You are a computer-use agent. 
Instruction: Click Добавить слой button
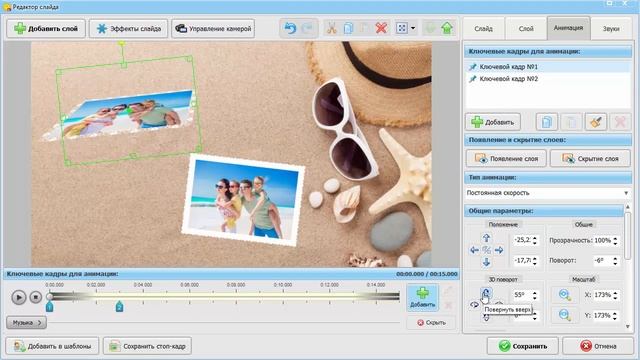[46, 29]
